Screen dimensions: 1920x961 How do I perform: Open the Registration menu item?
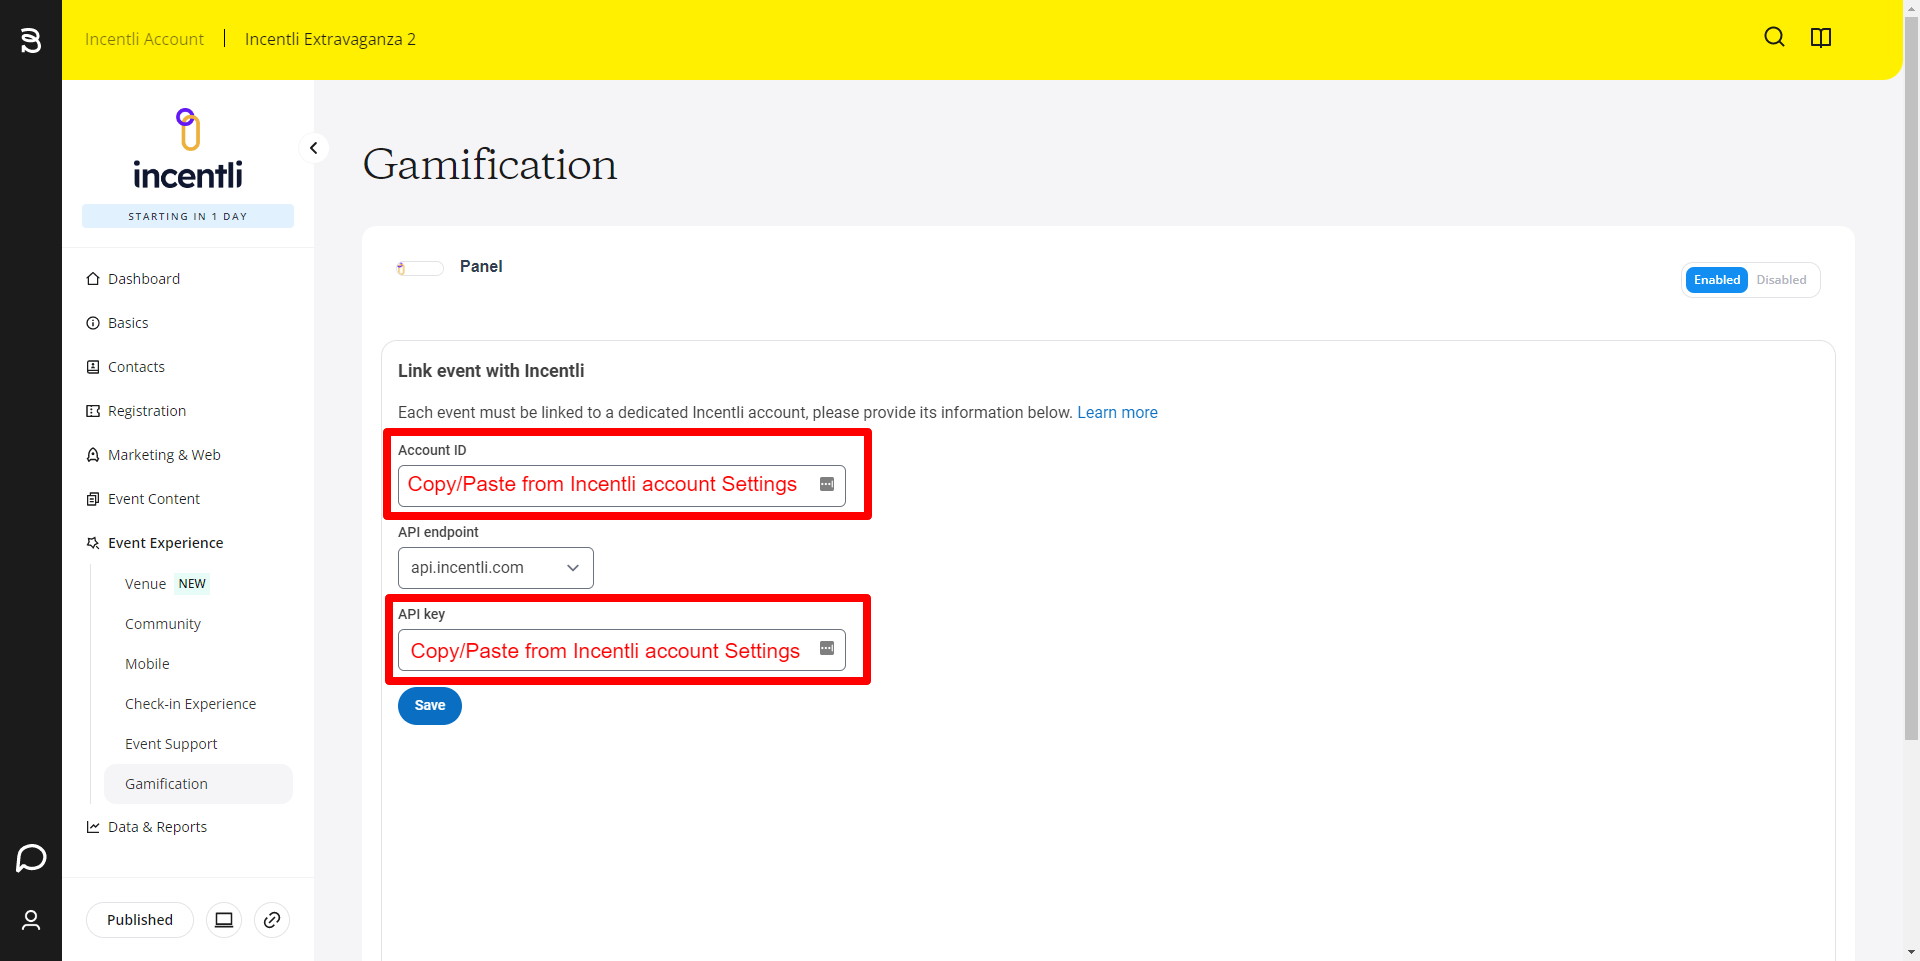tap(147, 411)
